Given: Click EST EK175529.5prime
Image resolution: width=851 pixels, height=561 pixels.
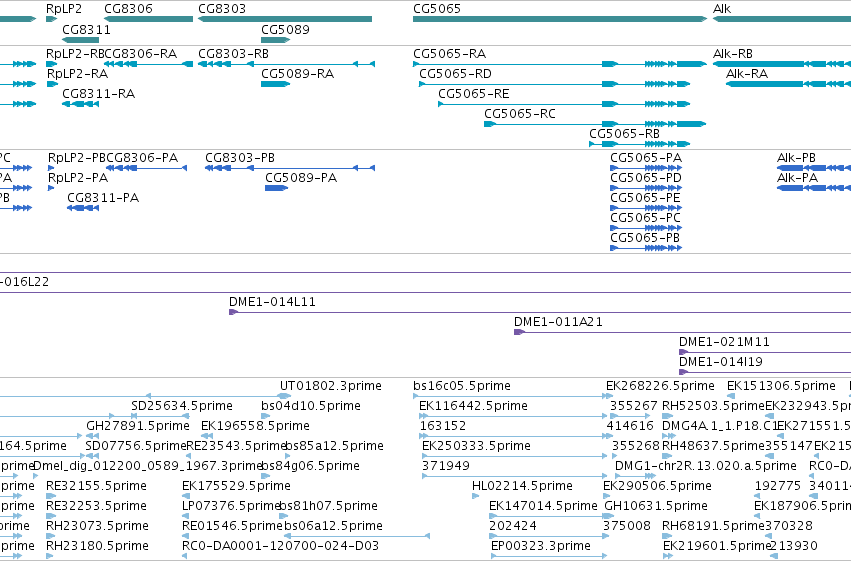Looking at the screenshot, I should point(236,486).
